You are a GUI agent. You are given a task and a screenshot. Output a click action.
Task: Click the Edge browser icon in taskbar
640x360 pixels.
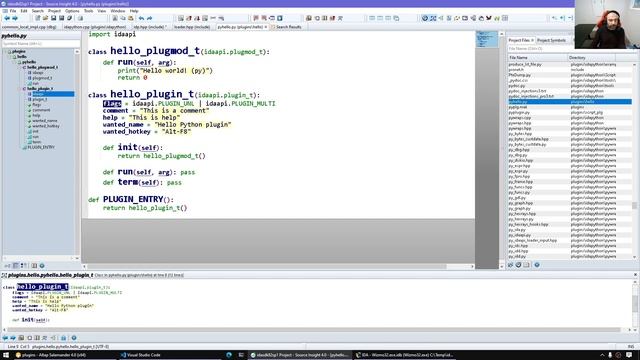click(x=229, y=355)
